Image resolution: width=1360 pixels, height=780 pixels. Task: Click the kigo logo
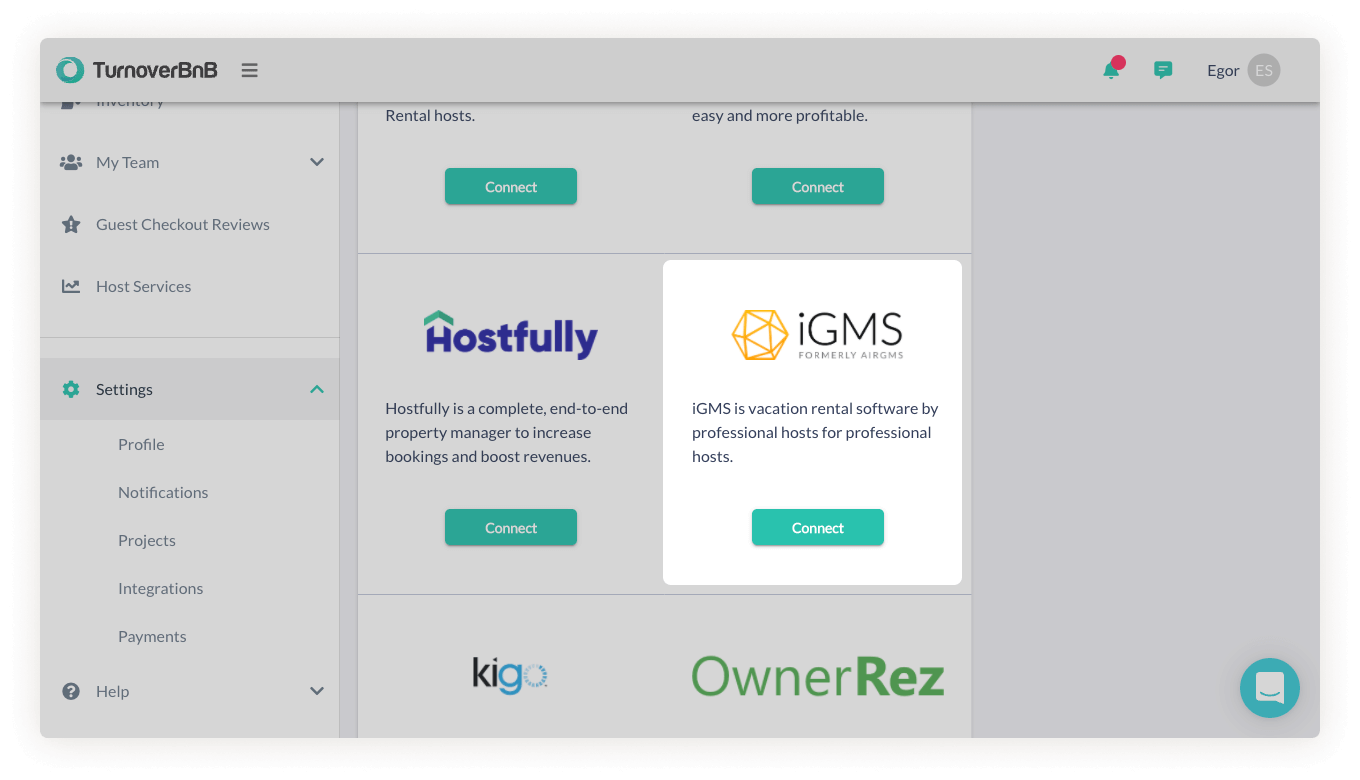click(x=510, y=675)
